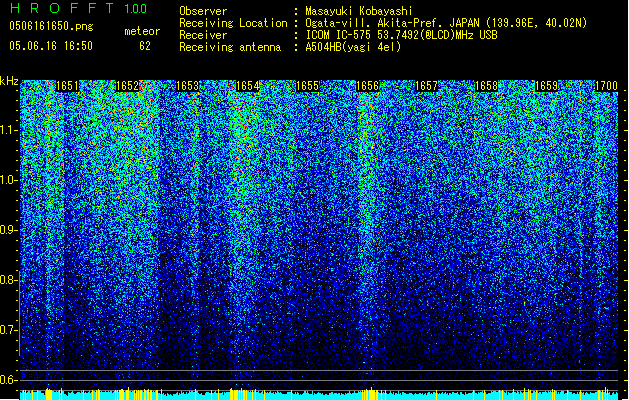The width and height of the screenshot is (629, 400).
Task: Click the 0.9 kHz axis tick label
Action: click(x=8, y=230)
